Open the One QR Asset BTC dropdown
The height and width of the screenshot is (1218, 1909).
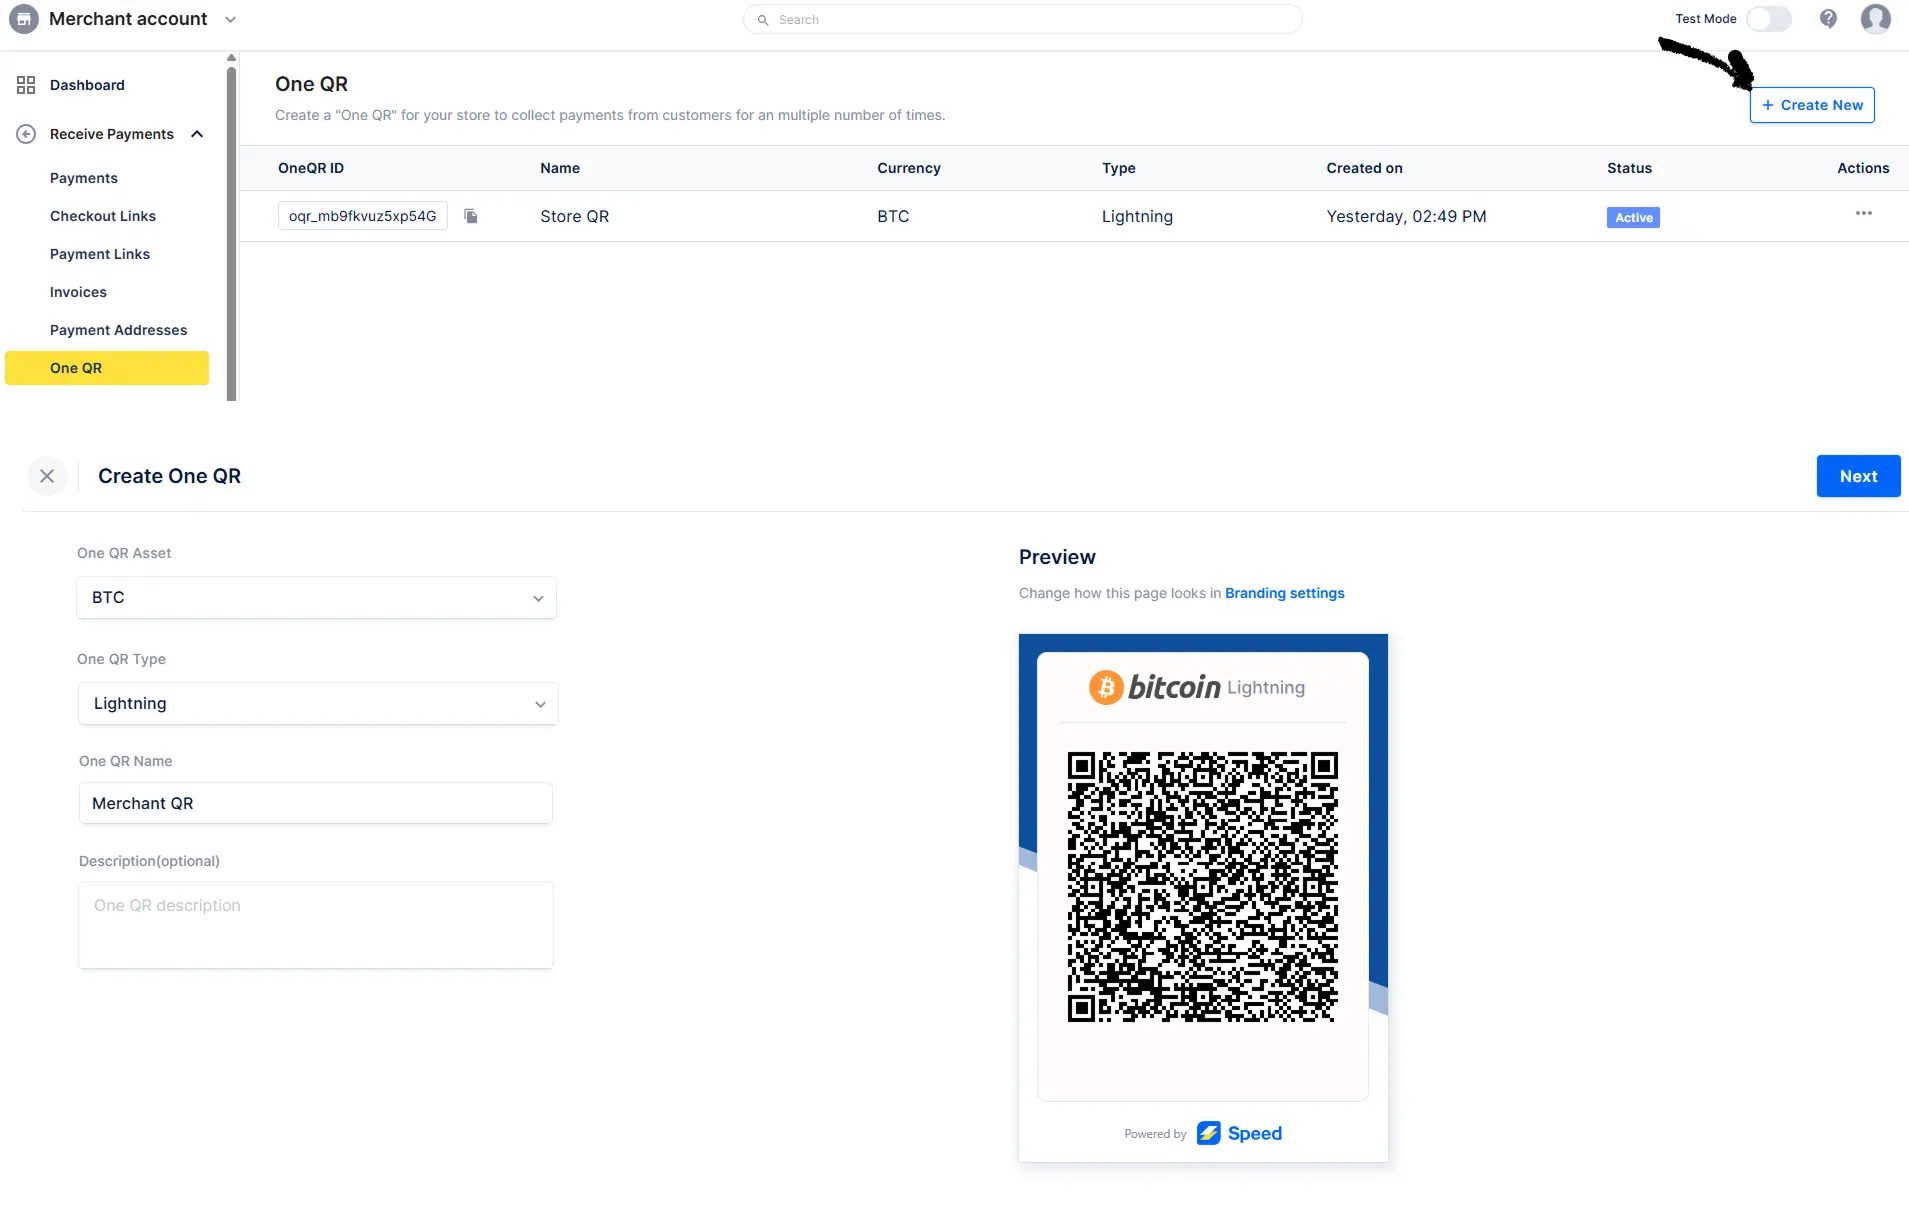pos(316,598)
